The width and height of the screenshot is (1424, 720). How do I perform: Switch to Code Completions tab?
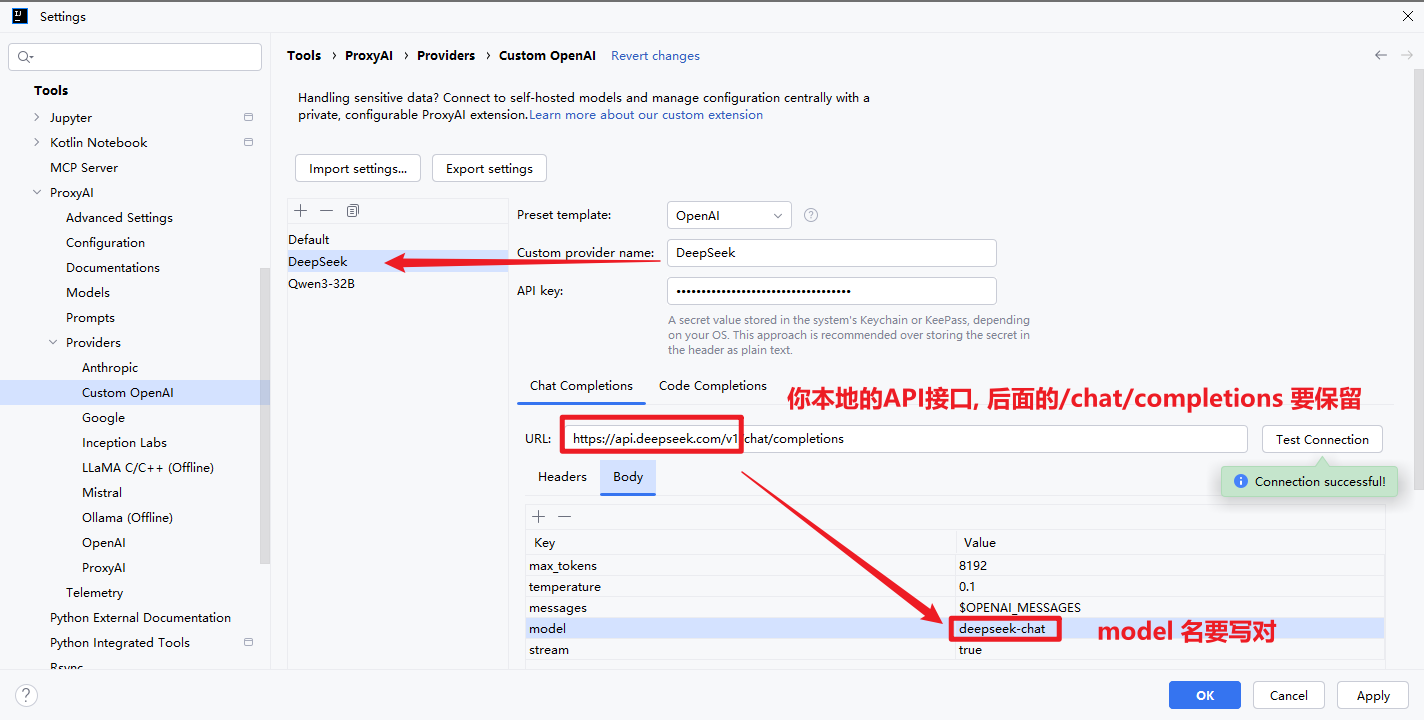click(x=712, y=386)
